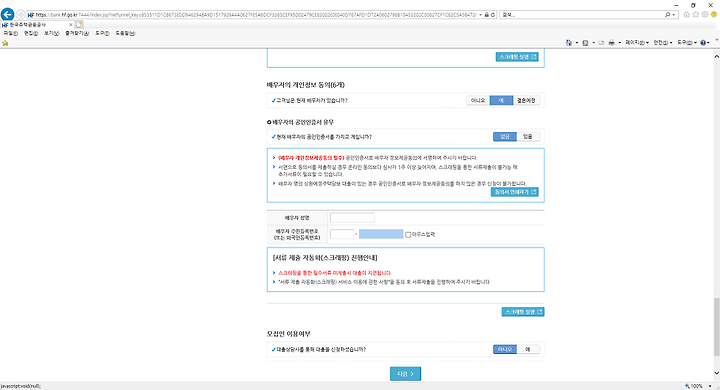Click the blue second resident number field
Image resolution: width=720 pixels, height=390 pixels.
click(381, 234)
